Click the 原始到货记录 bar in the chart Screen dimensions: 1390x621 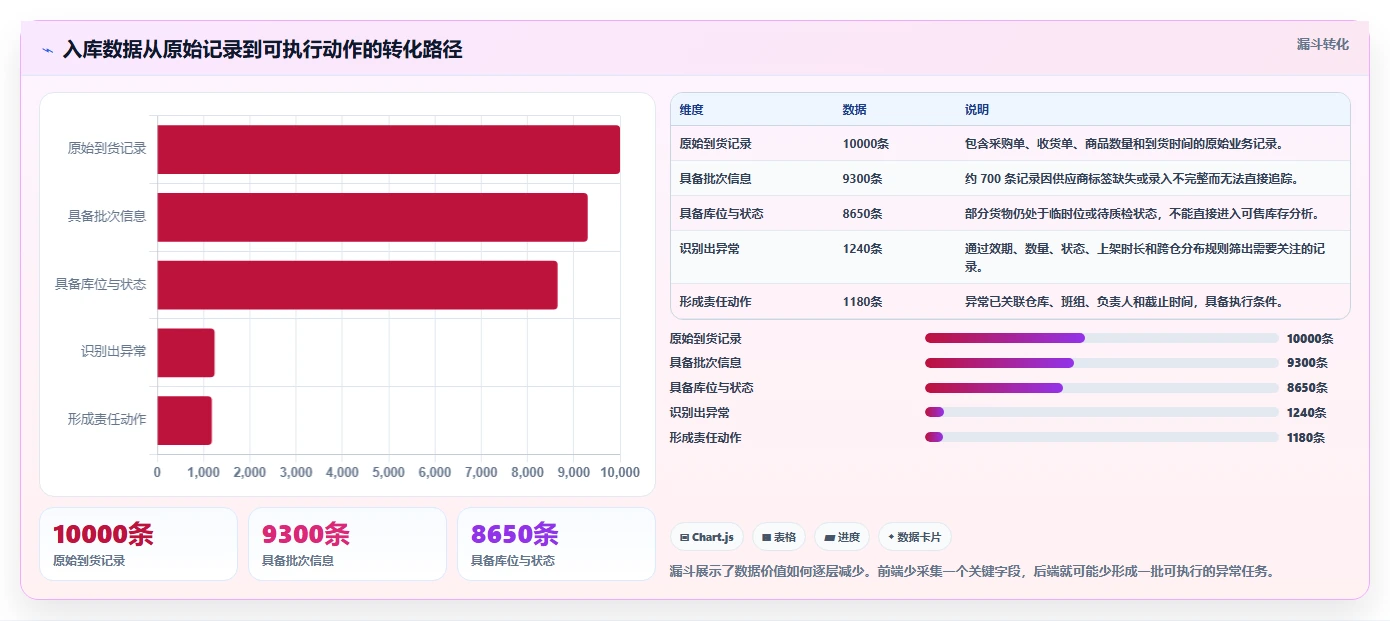tap(388, 149)
